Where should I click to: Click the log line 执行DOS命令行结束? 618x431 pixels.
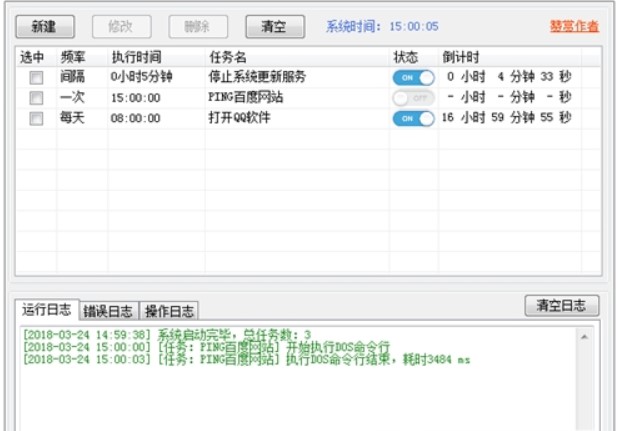coord(246,359)
